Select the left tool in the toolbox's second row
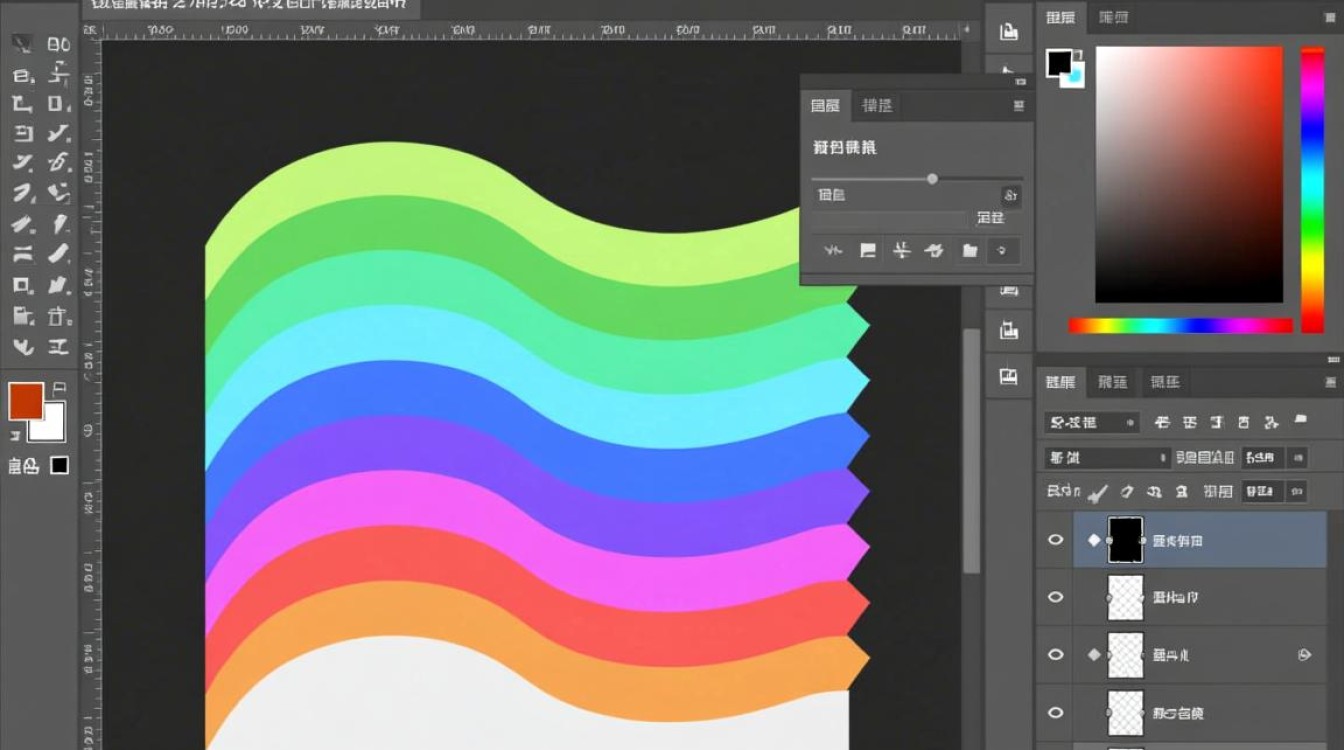The width and height of the screenshot is (1344, 750). click(22, 74)
